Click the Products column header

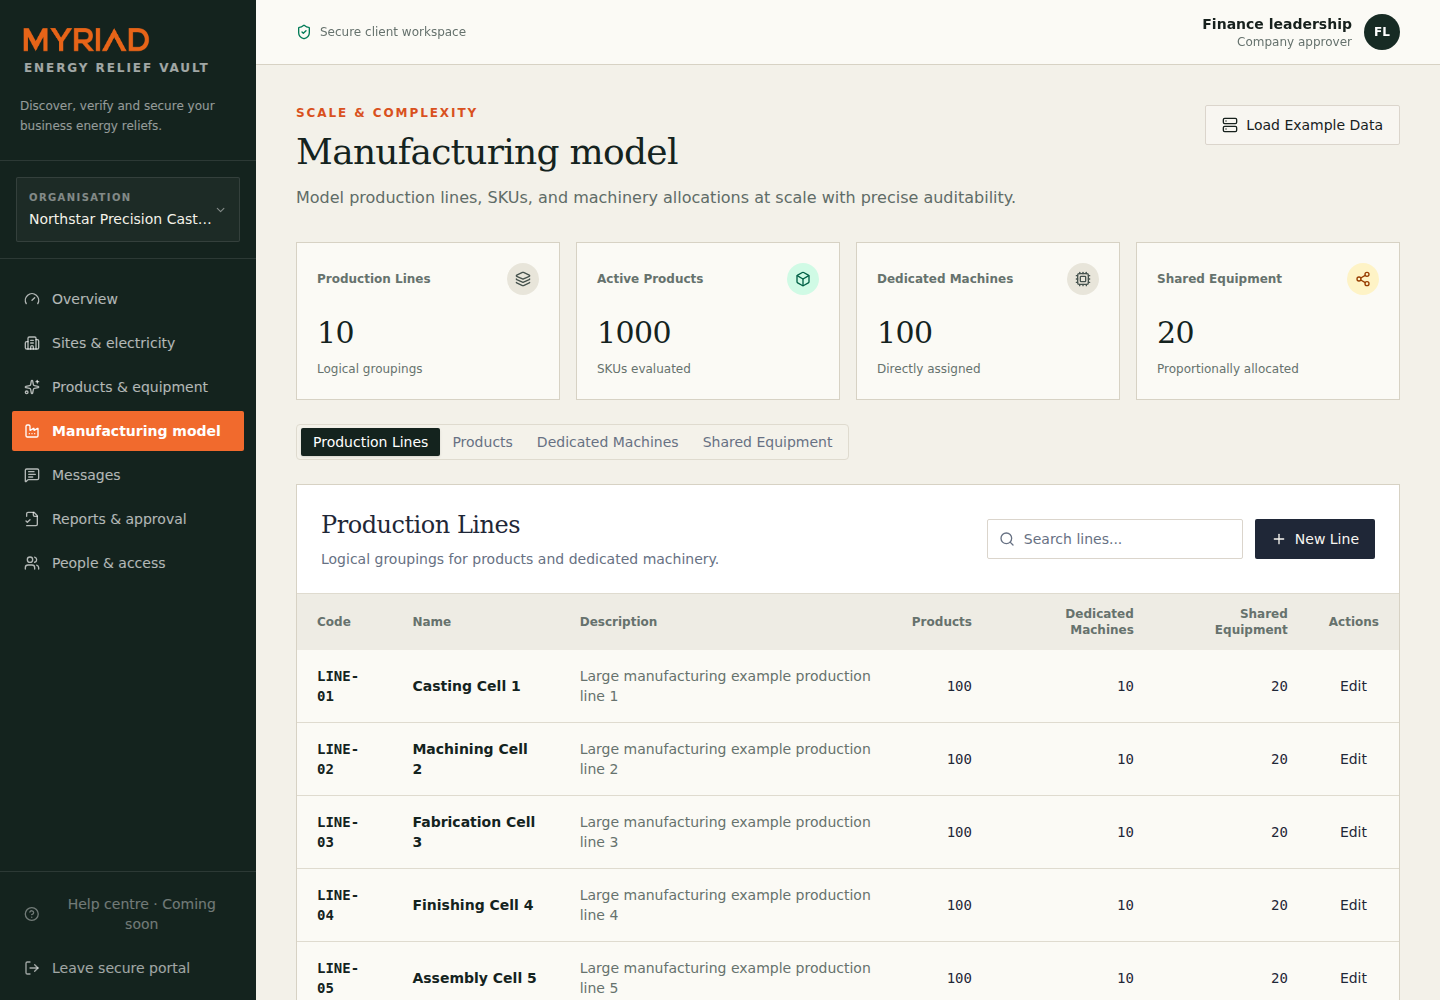[x=941, y=622]
